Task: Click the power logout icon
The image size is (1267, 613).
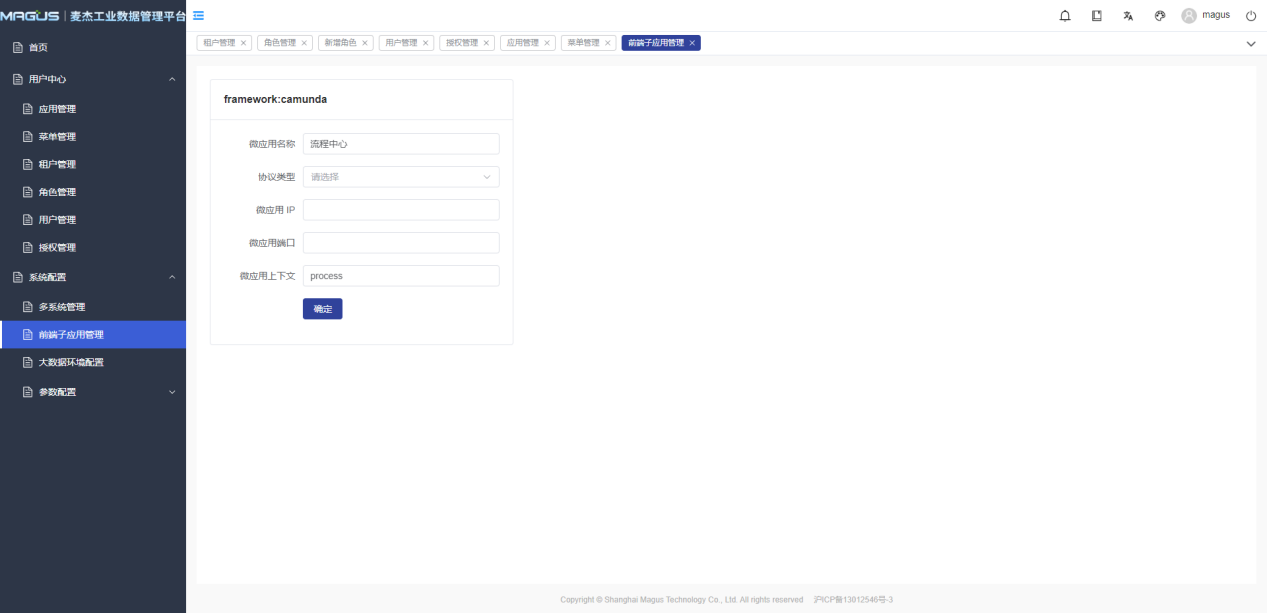Action: pyautogui.click(x=1251, y=16)
